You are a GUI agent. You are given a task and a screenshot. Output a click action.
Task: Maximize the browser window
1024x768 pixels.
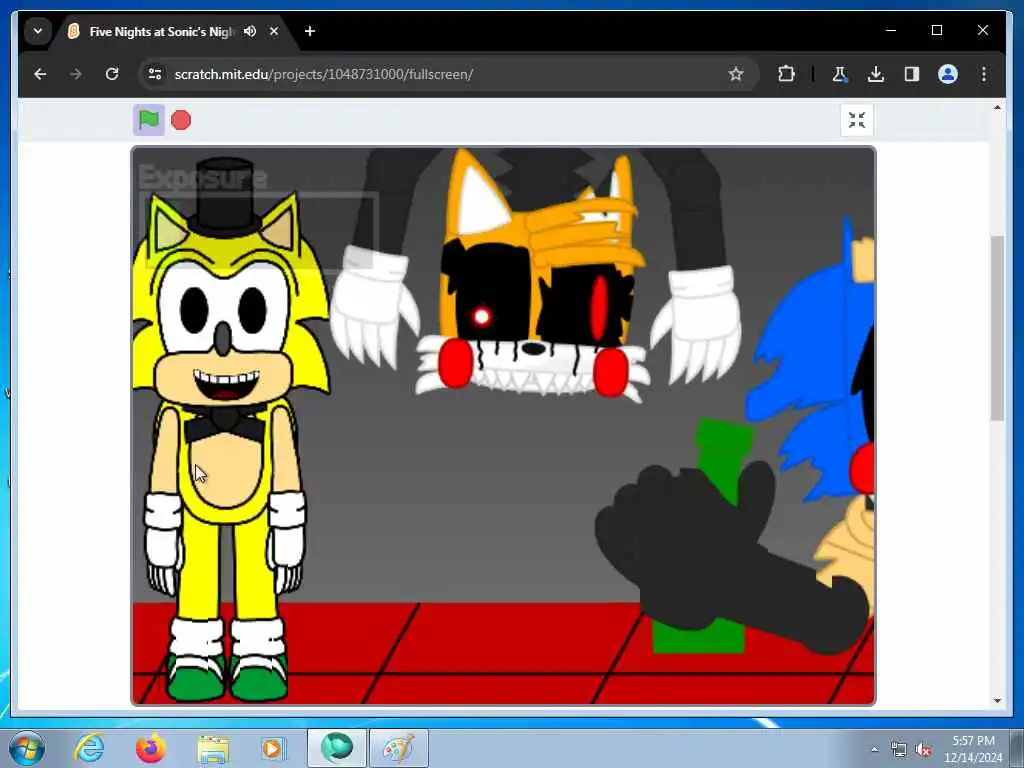[936, 30]
